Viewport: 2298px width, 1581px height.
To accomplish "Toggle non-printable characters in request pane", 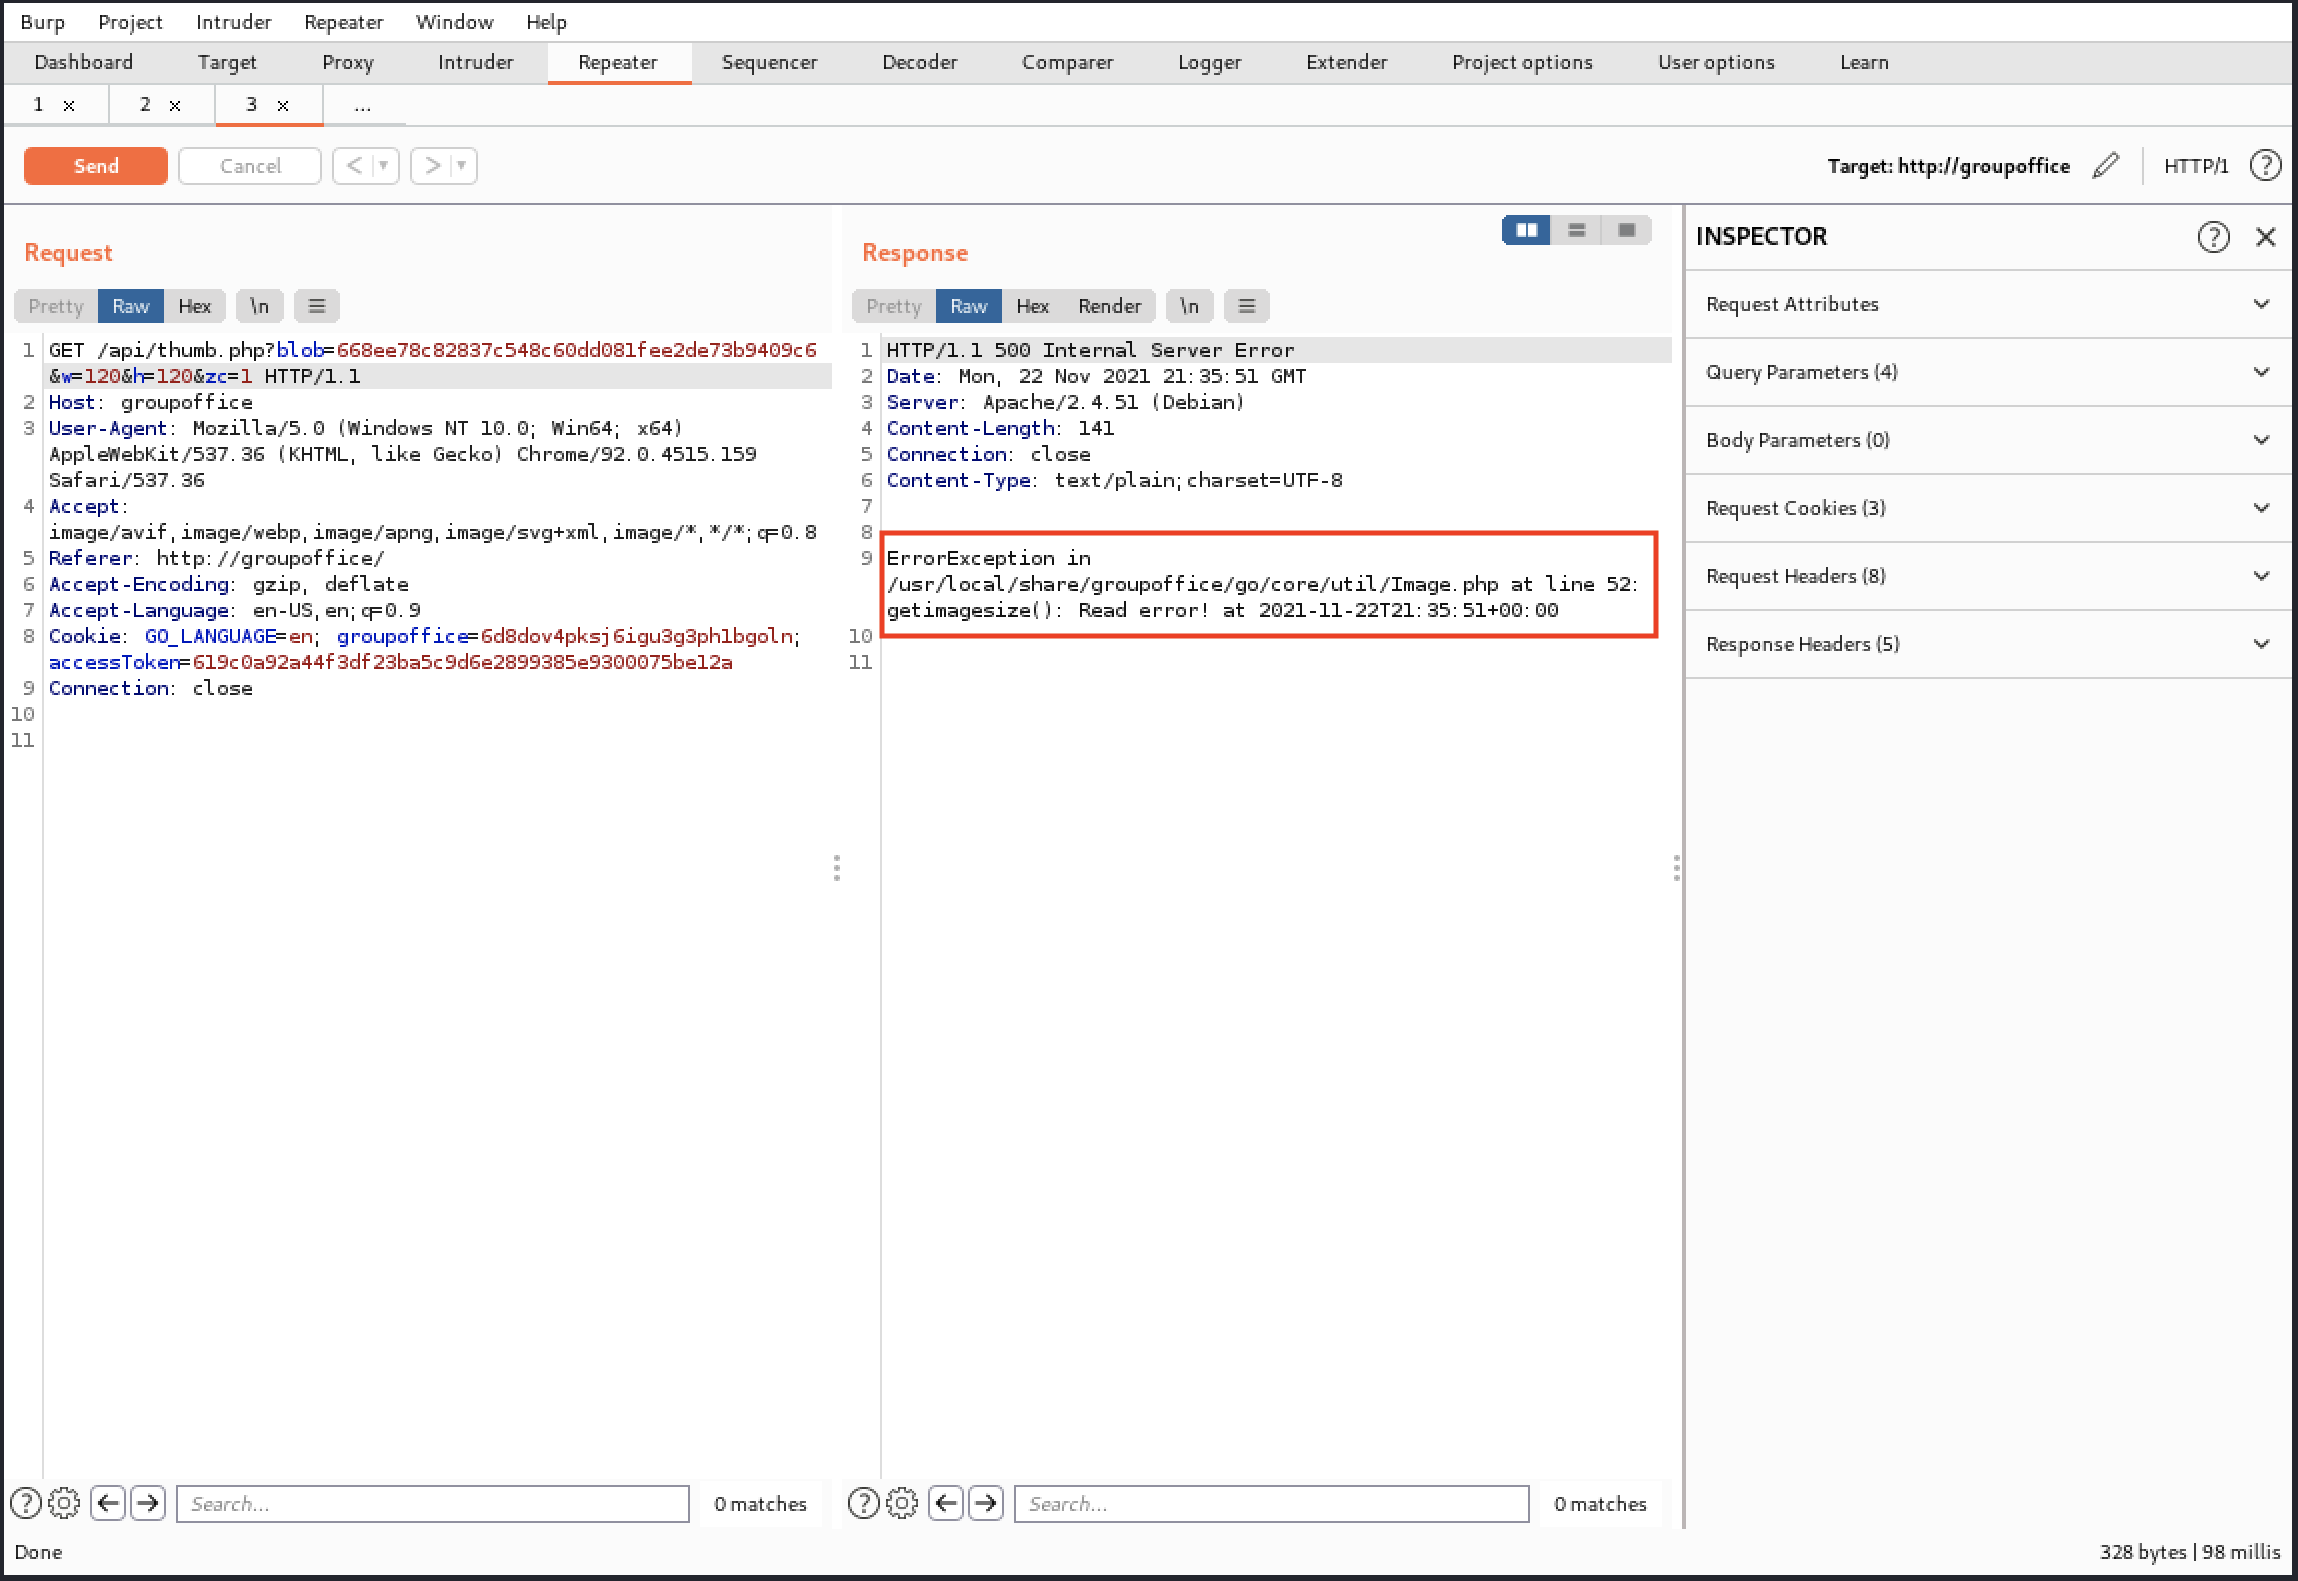I will tap(260, 306).
